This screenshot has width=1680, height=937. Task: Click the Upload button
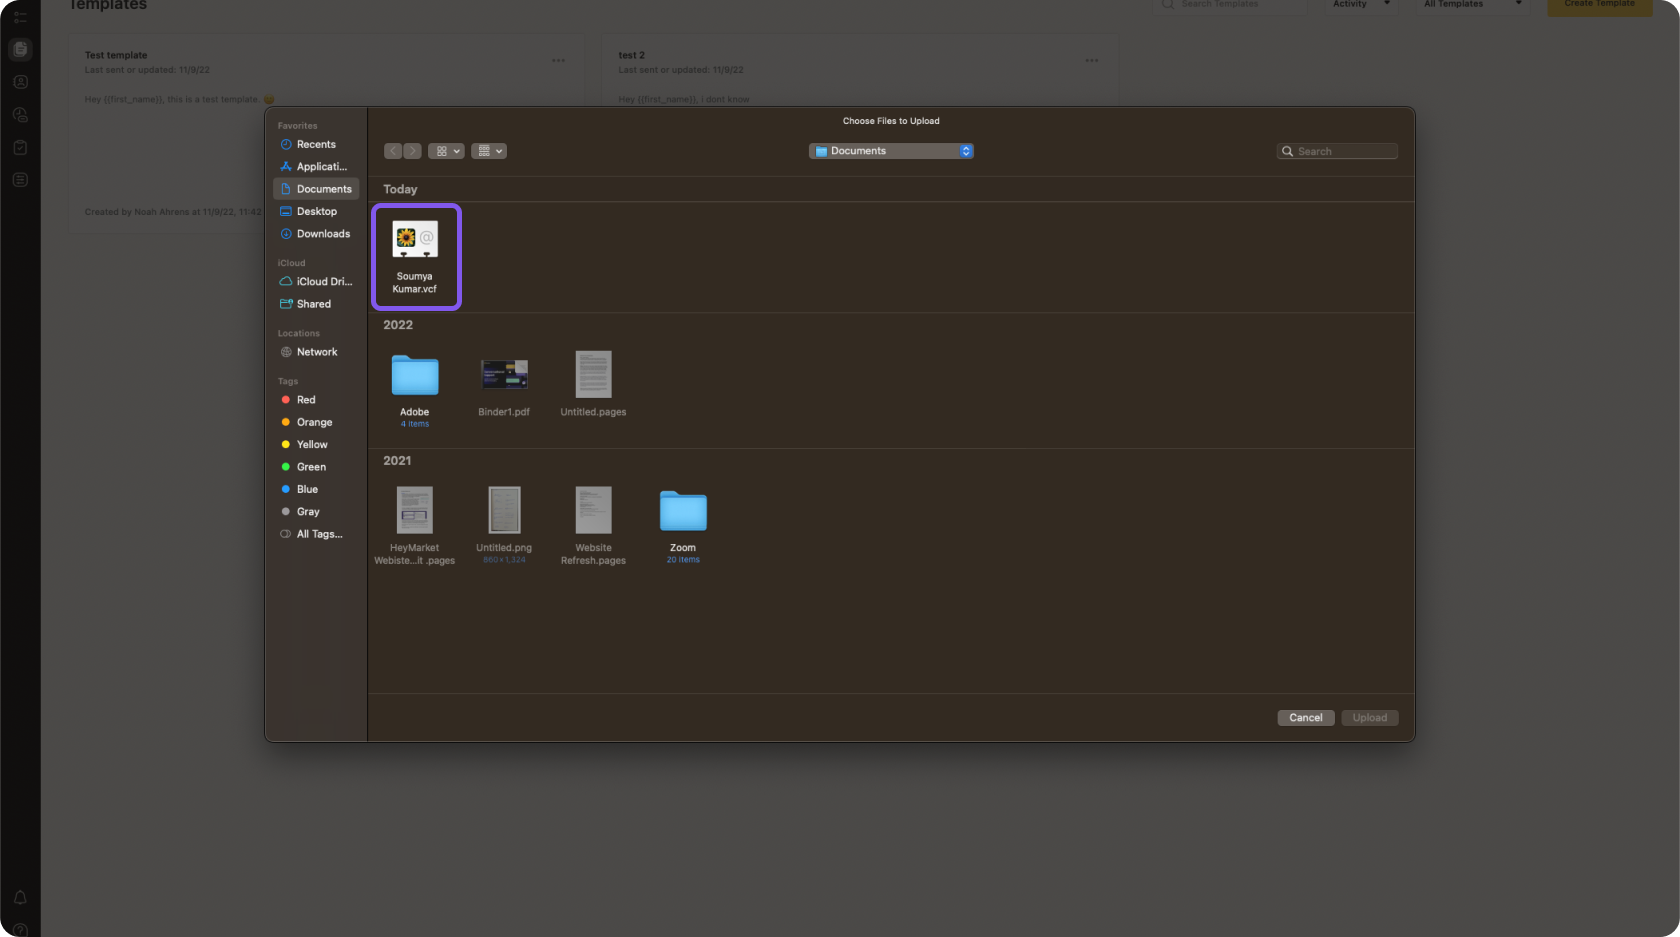point(1369,718)
